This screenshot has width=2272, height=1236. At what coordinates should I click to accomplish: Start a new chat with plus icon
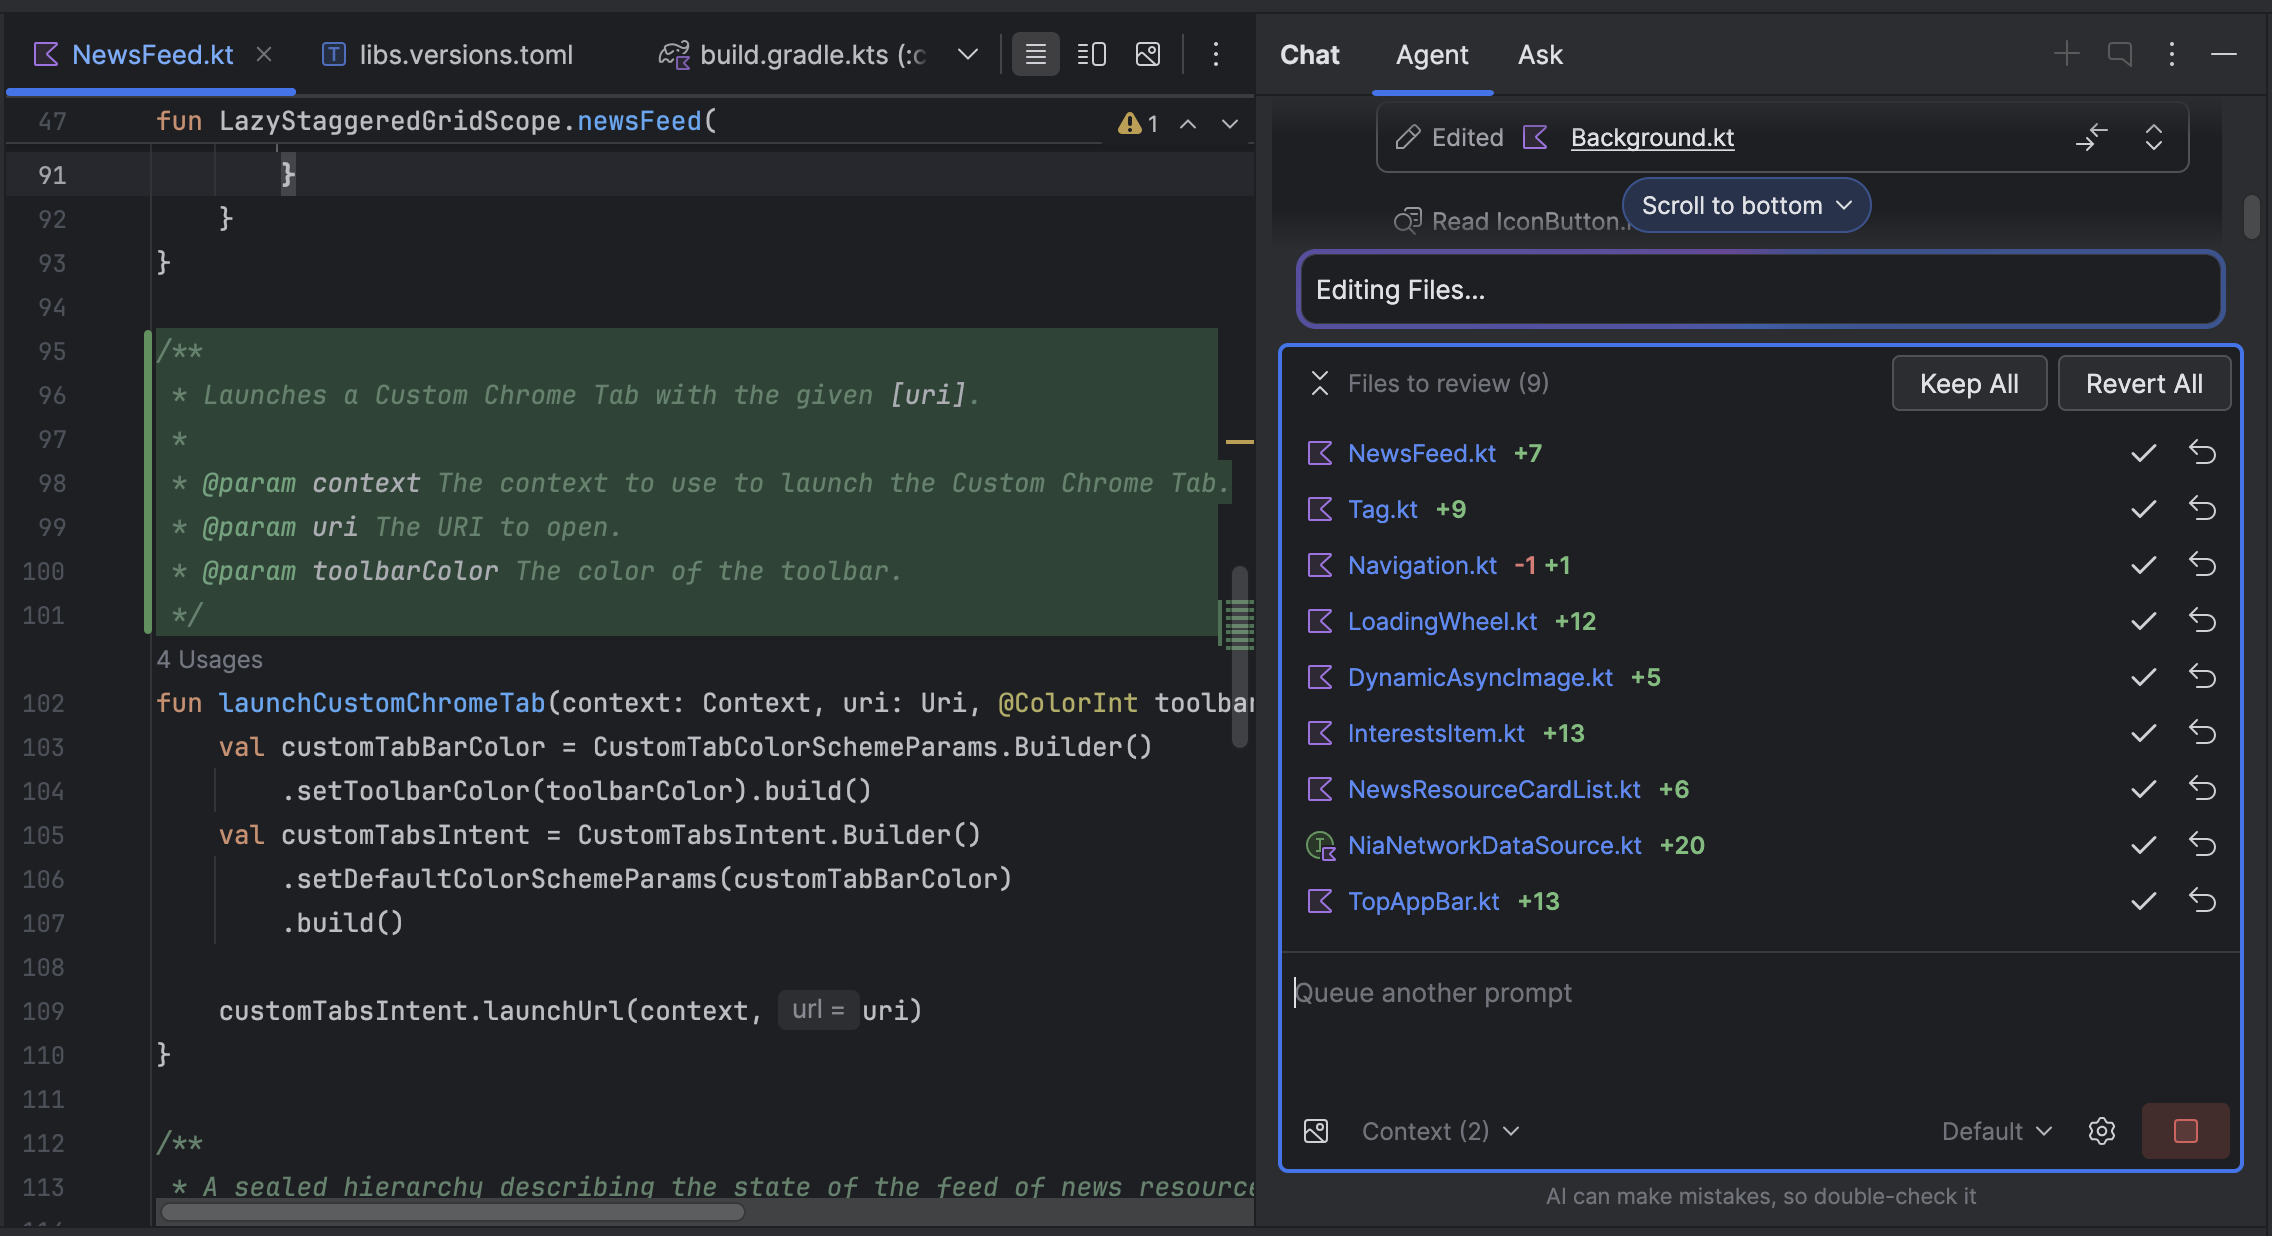pyautogui.click(x=2066, y=54)
